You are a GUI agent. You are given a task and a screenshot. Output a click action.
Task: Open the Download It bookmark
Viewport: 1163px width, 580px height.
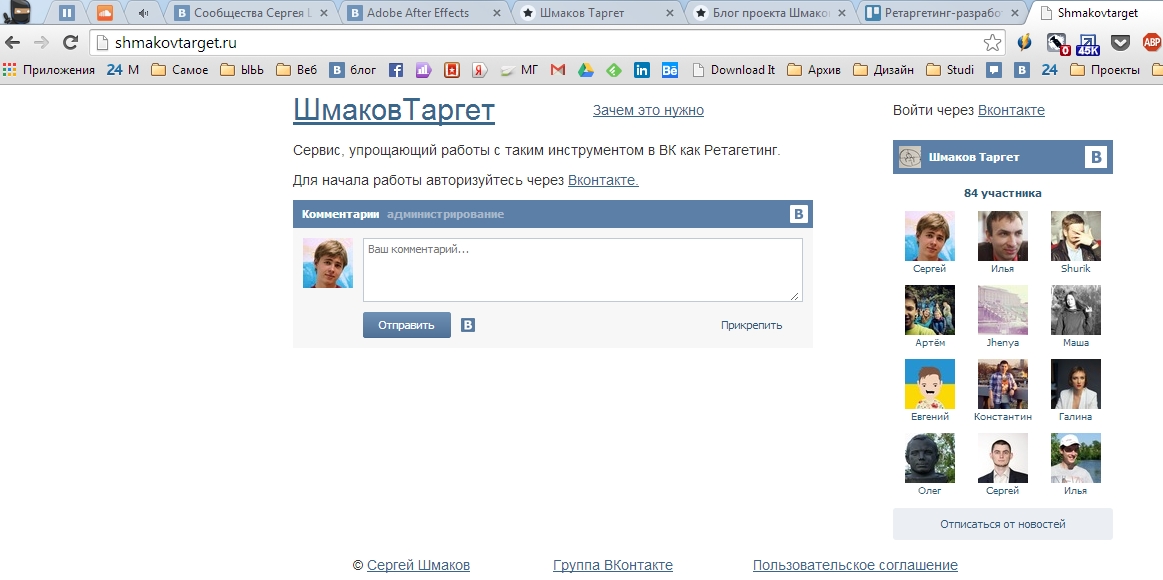(x=734, y=70)
